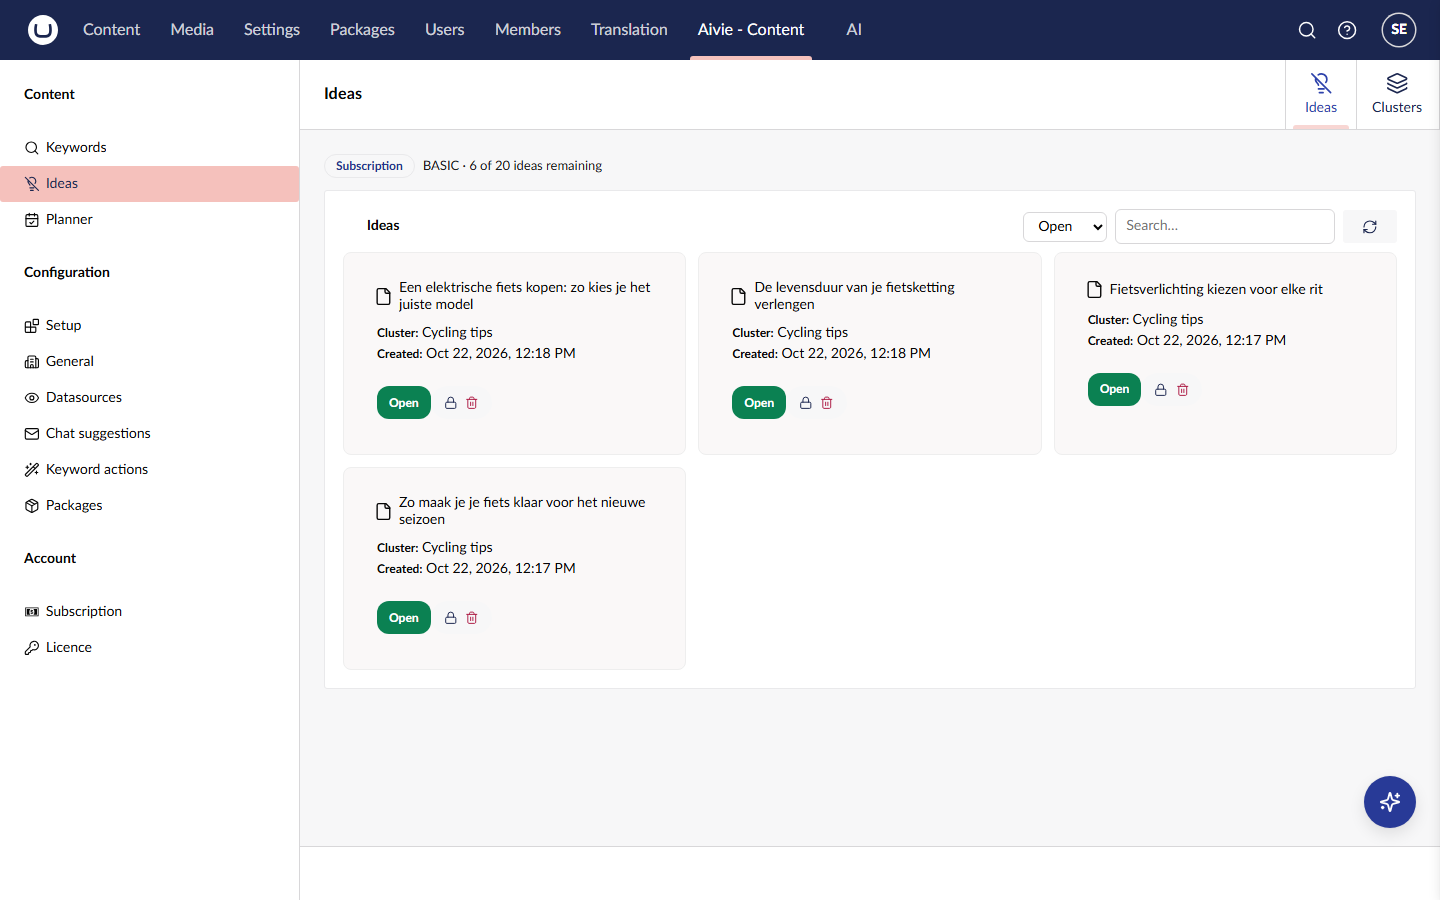Select the Ideas tab at top right
The height and width of the screenshot is (900, 1440).
point(1321,94)
